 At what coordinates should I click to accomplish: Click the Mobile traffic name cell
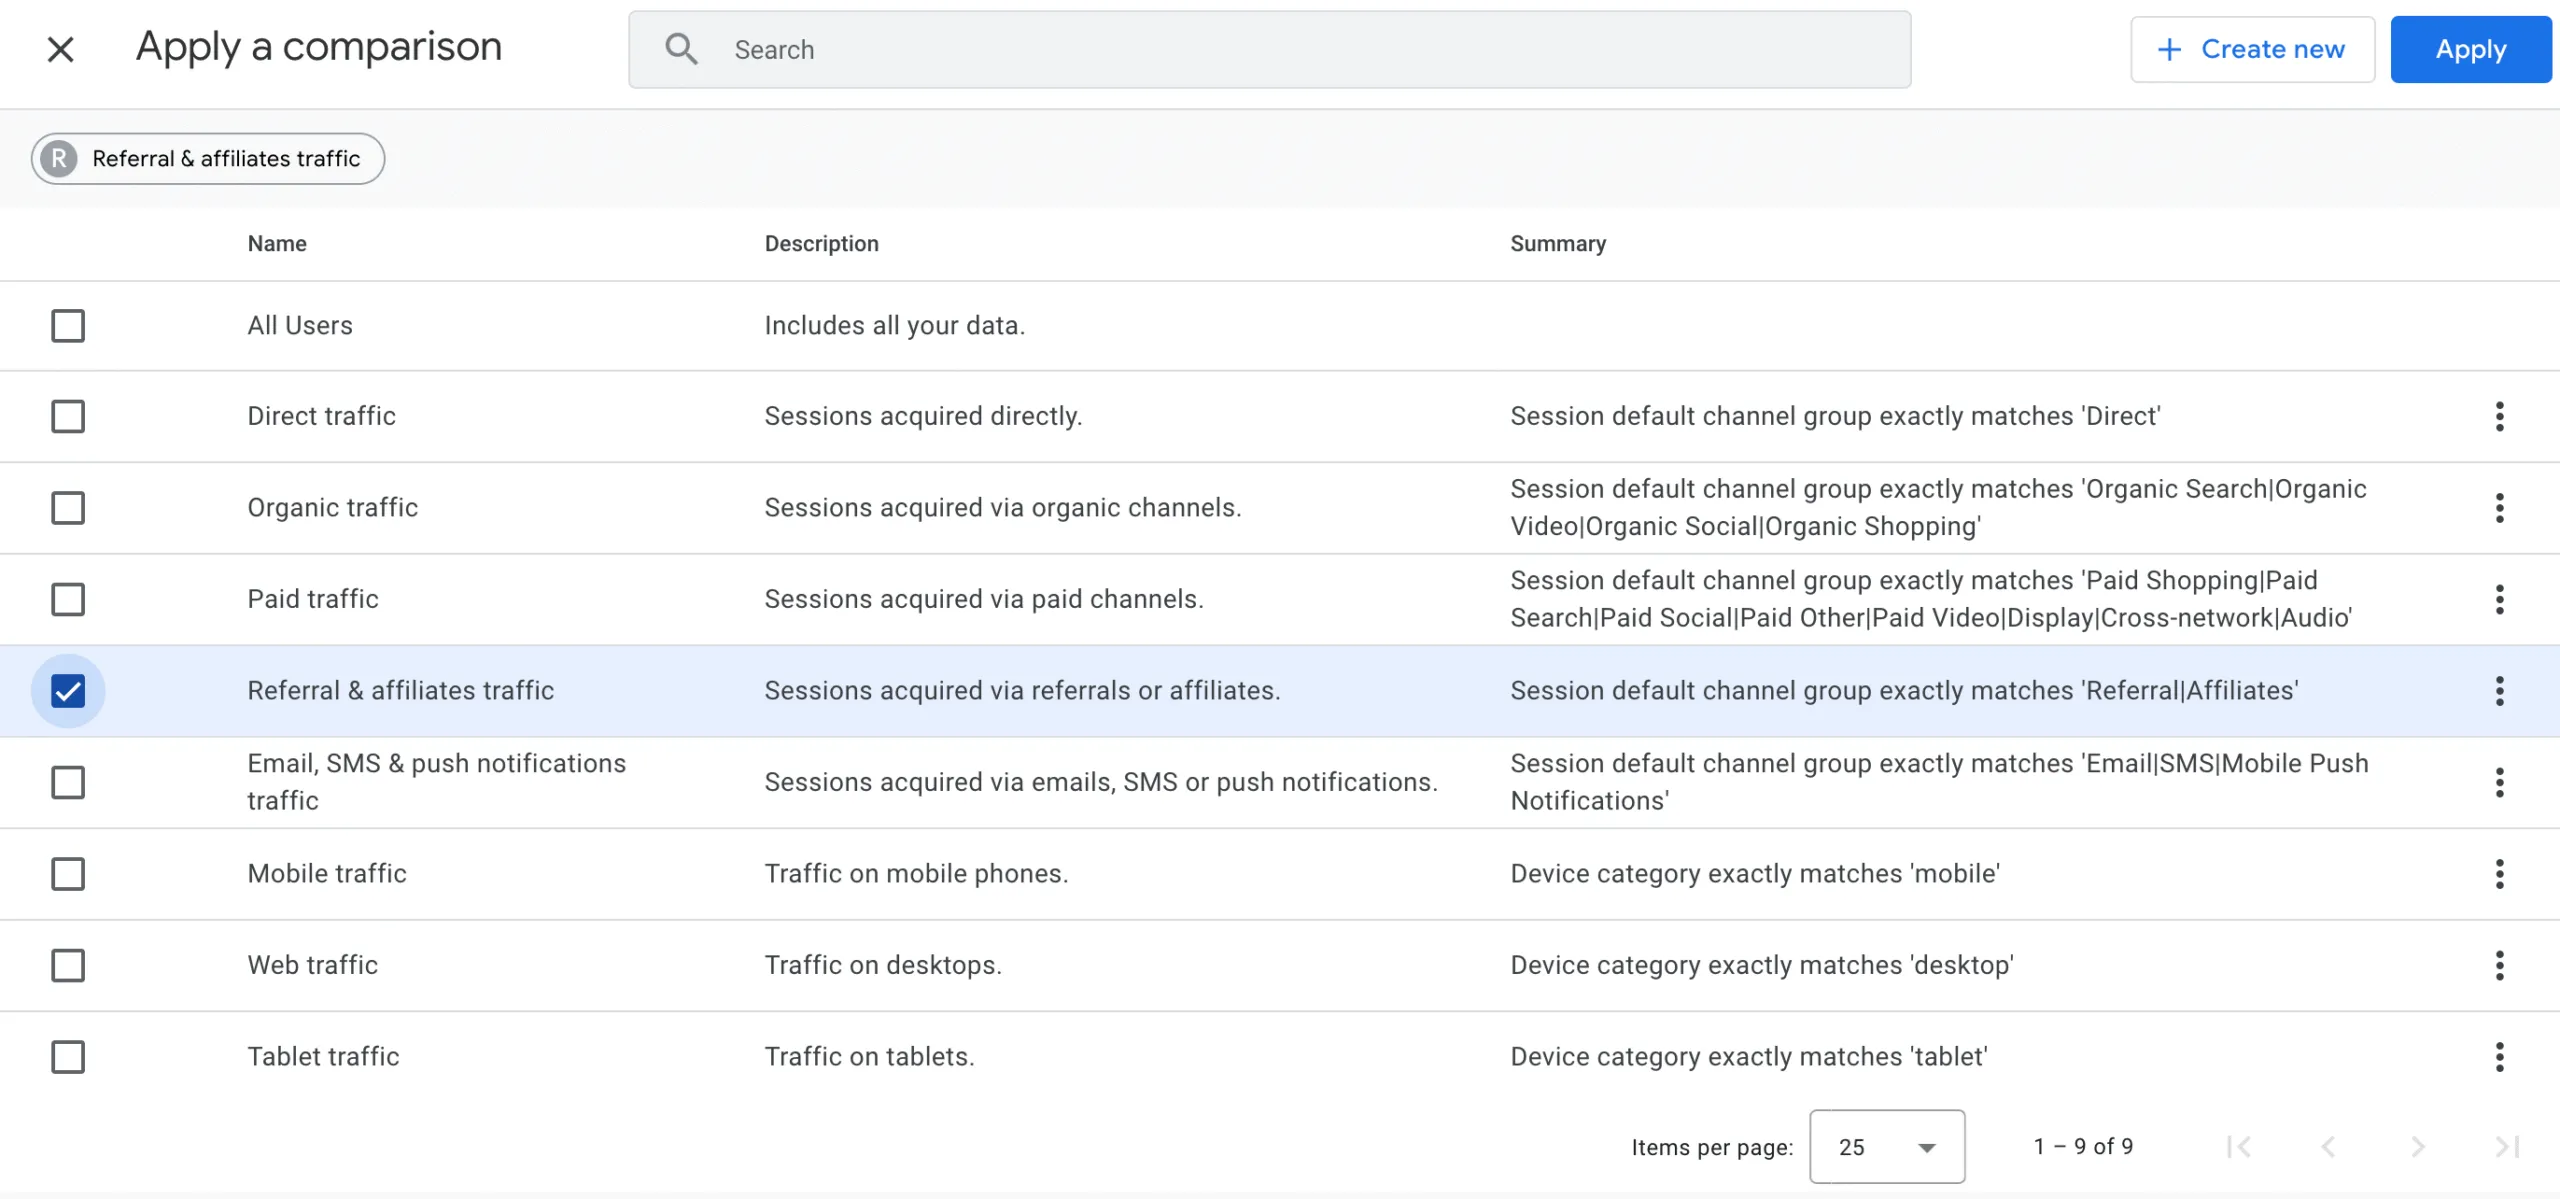point(327,874)
